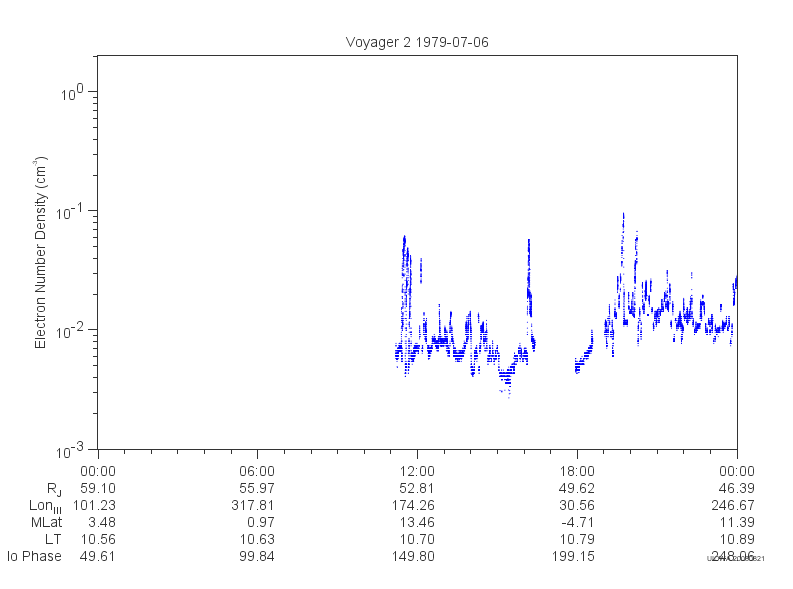
Task: Click the 'Io Phase' row label
Action: pos(34,556)
